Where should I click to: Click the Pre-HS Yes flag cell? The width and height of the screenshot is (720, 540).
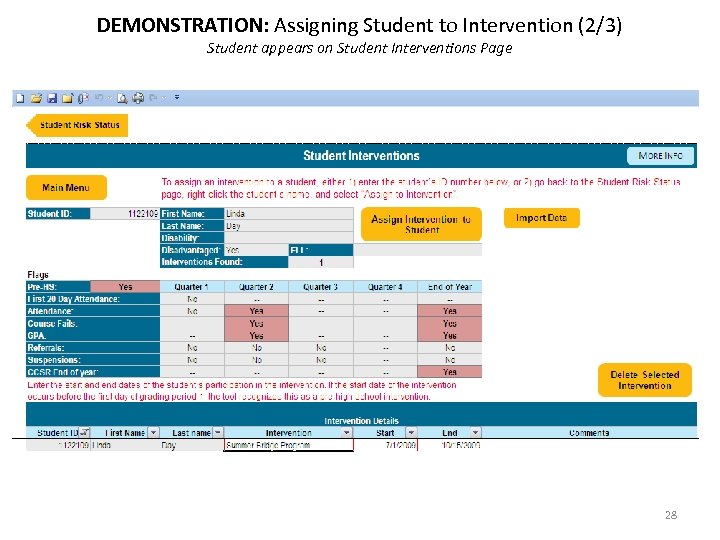click(x=125, y=287)
